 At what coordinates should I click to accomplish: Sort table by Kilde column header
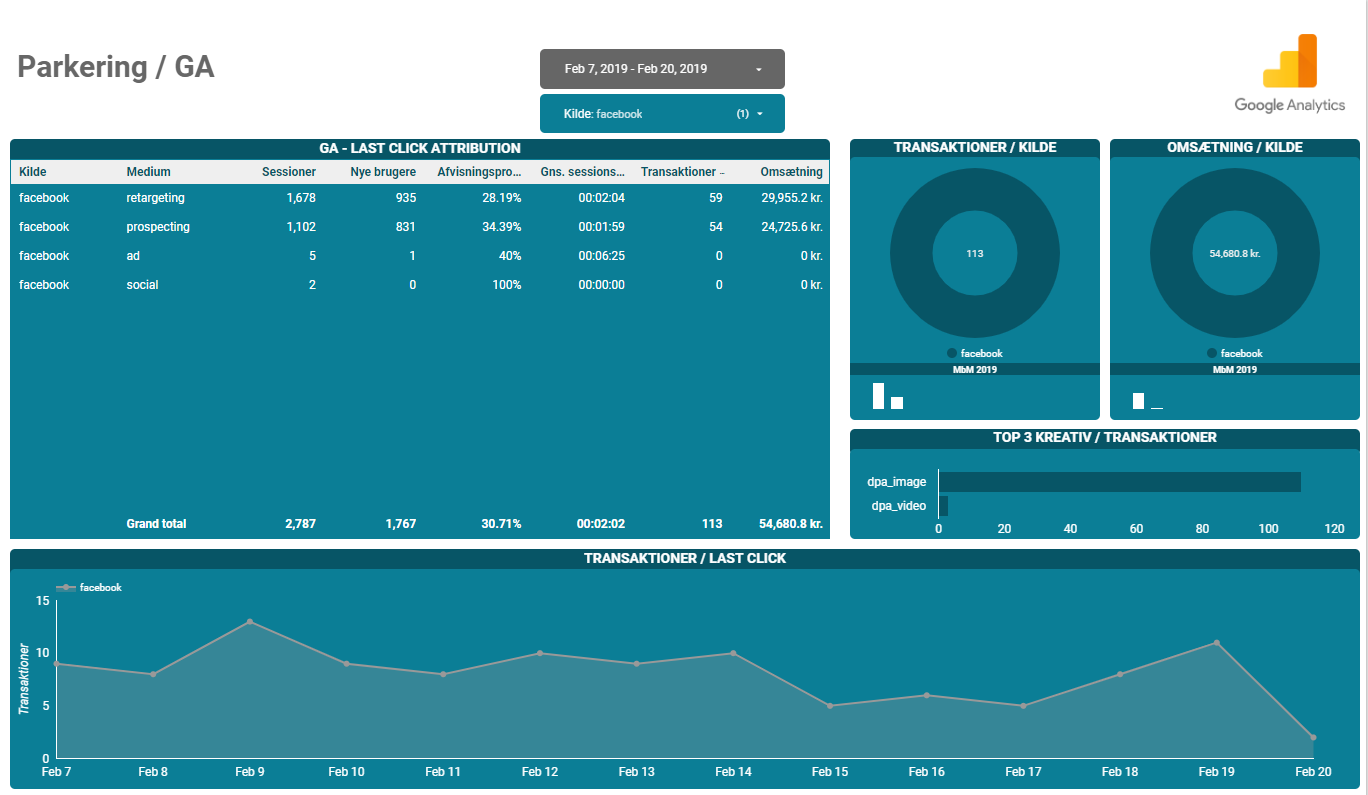33,172
